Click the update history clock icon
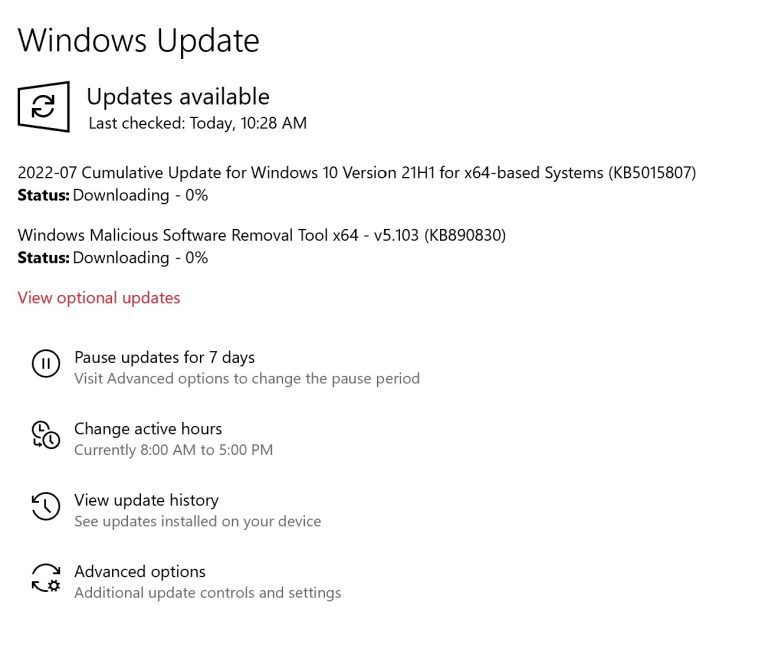The height and width of the screenshot is (668, 768). click(x=46, y=506)
